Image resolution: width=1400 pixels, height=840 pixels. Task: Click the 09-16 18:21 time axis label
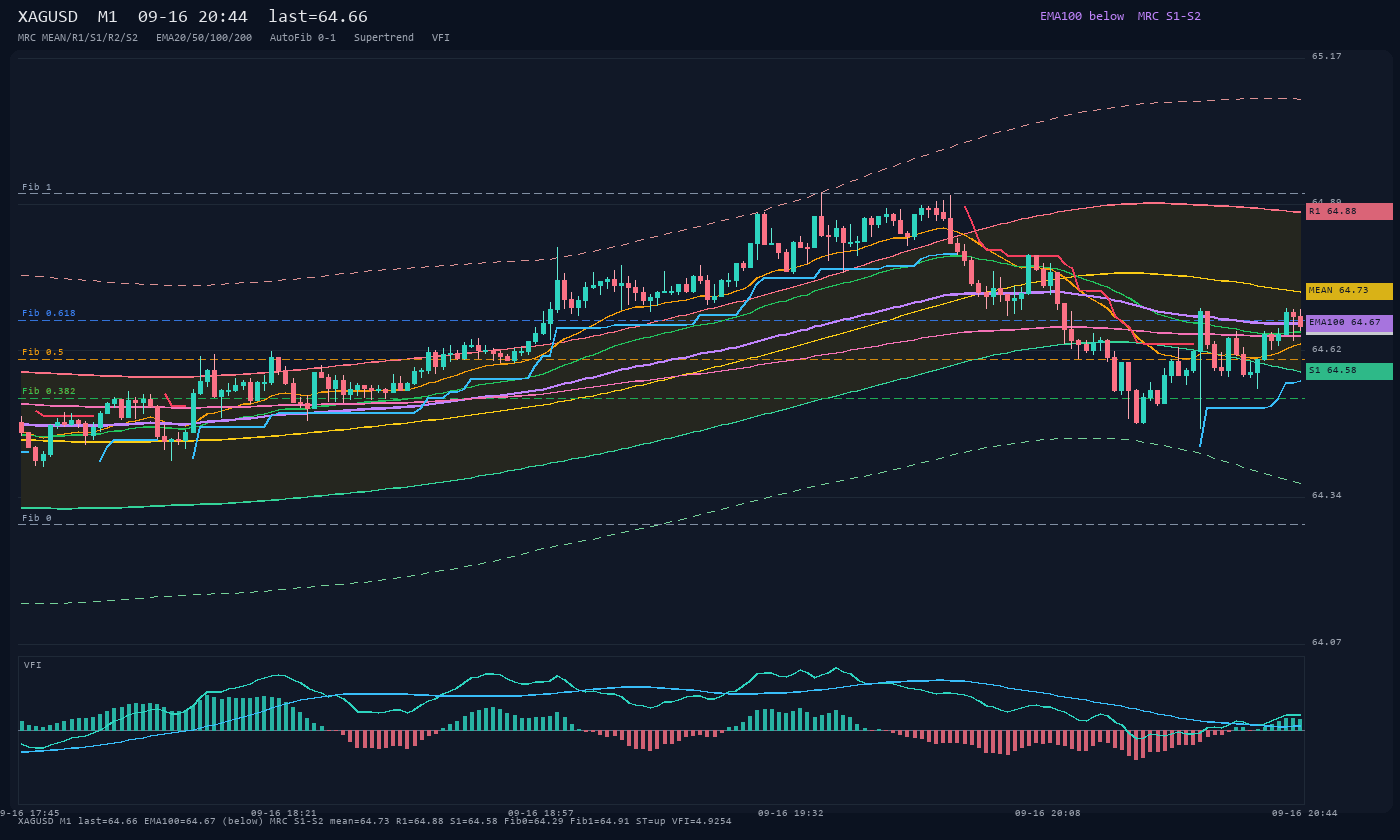tap(284, 813)
